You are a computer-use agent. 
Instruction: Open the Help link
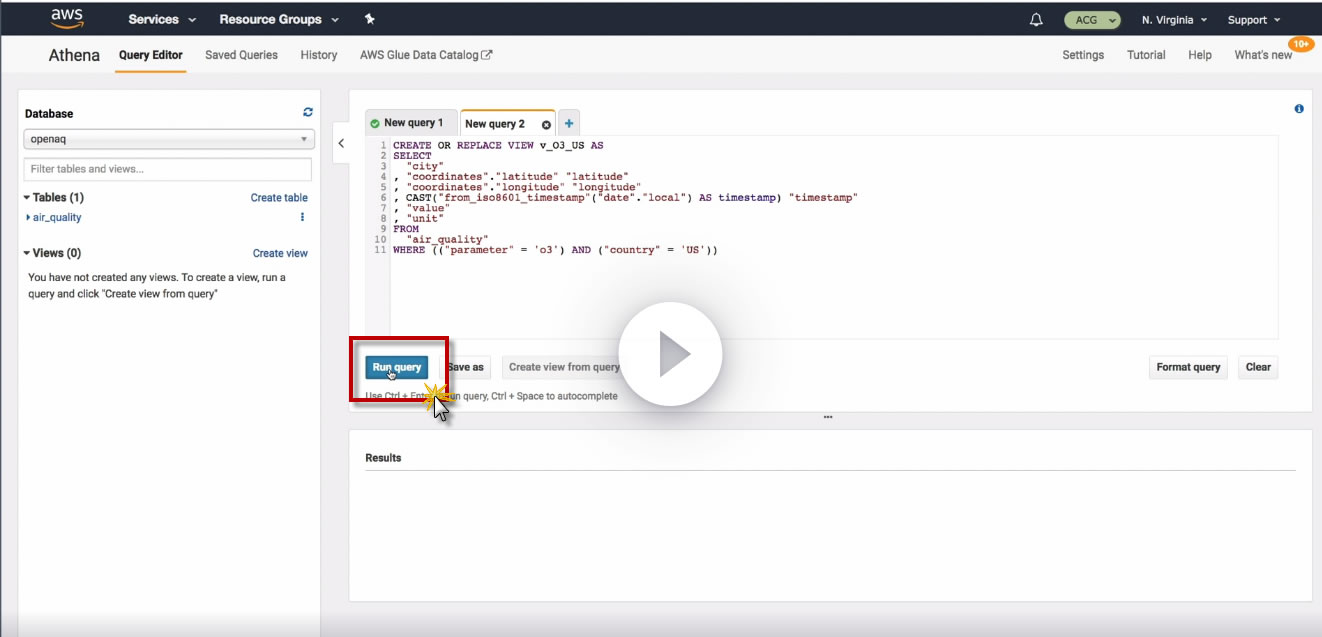pyautogui.click(x=1200, y=55)
